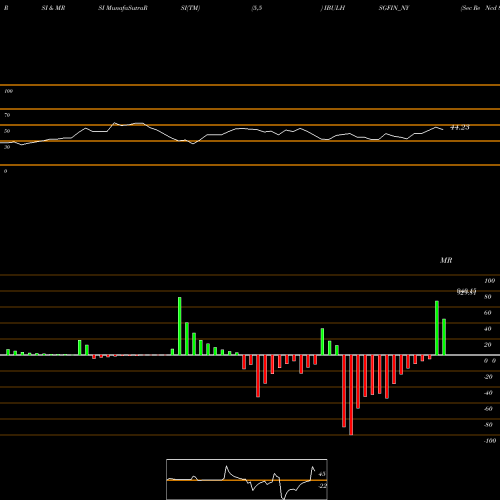Click the "SI(TM)" header label
The width and height of the screenshot is (500, 500).
click(x=190, y=8)
